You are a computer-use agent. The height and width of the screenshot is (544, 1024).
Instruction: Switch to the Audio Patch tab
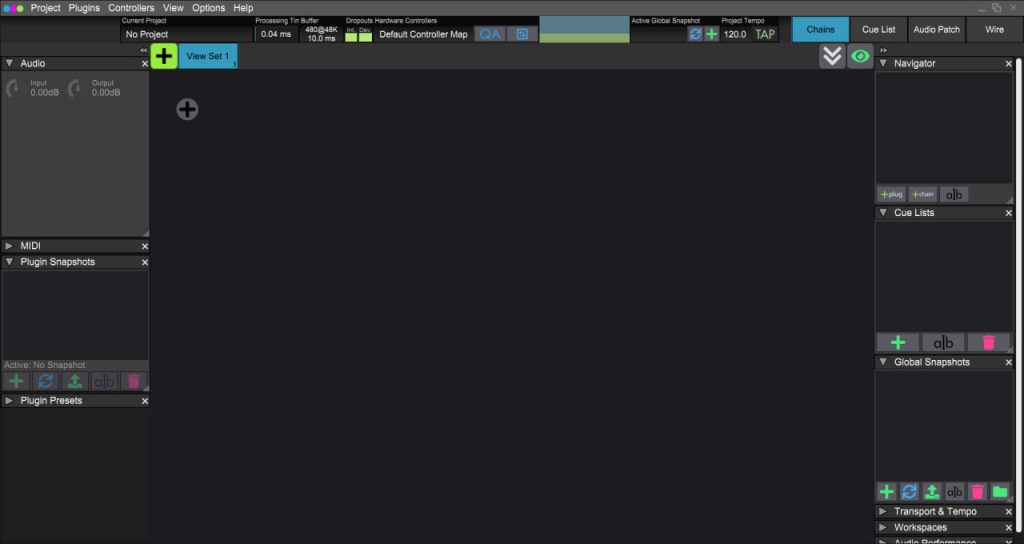click(937, 30)
